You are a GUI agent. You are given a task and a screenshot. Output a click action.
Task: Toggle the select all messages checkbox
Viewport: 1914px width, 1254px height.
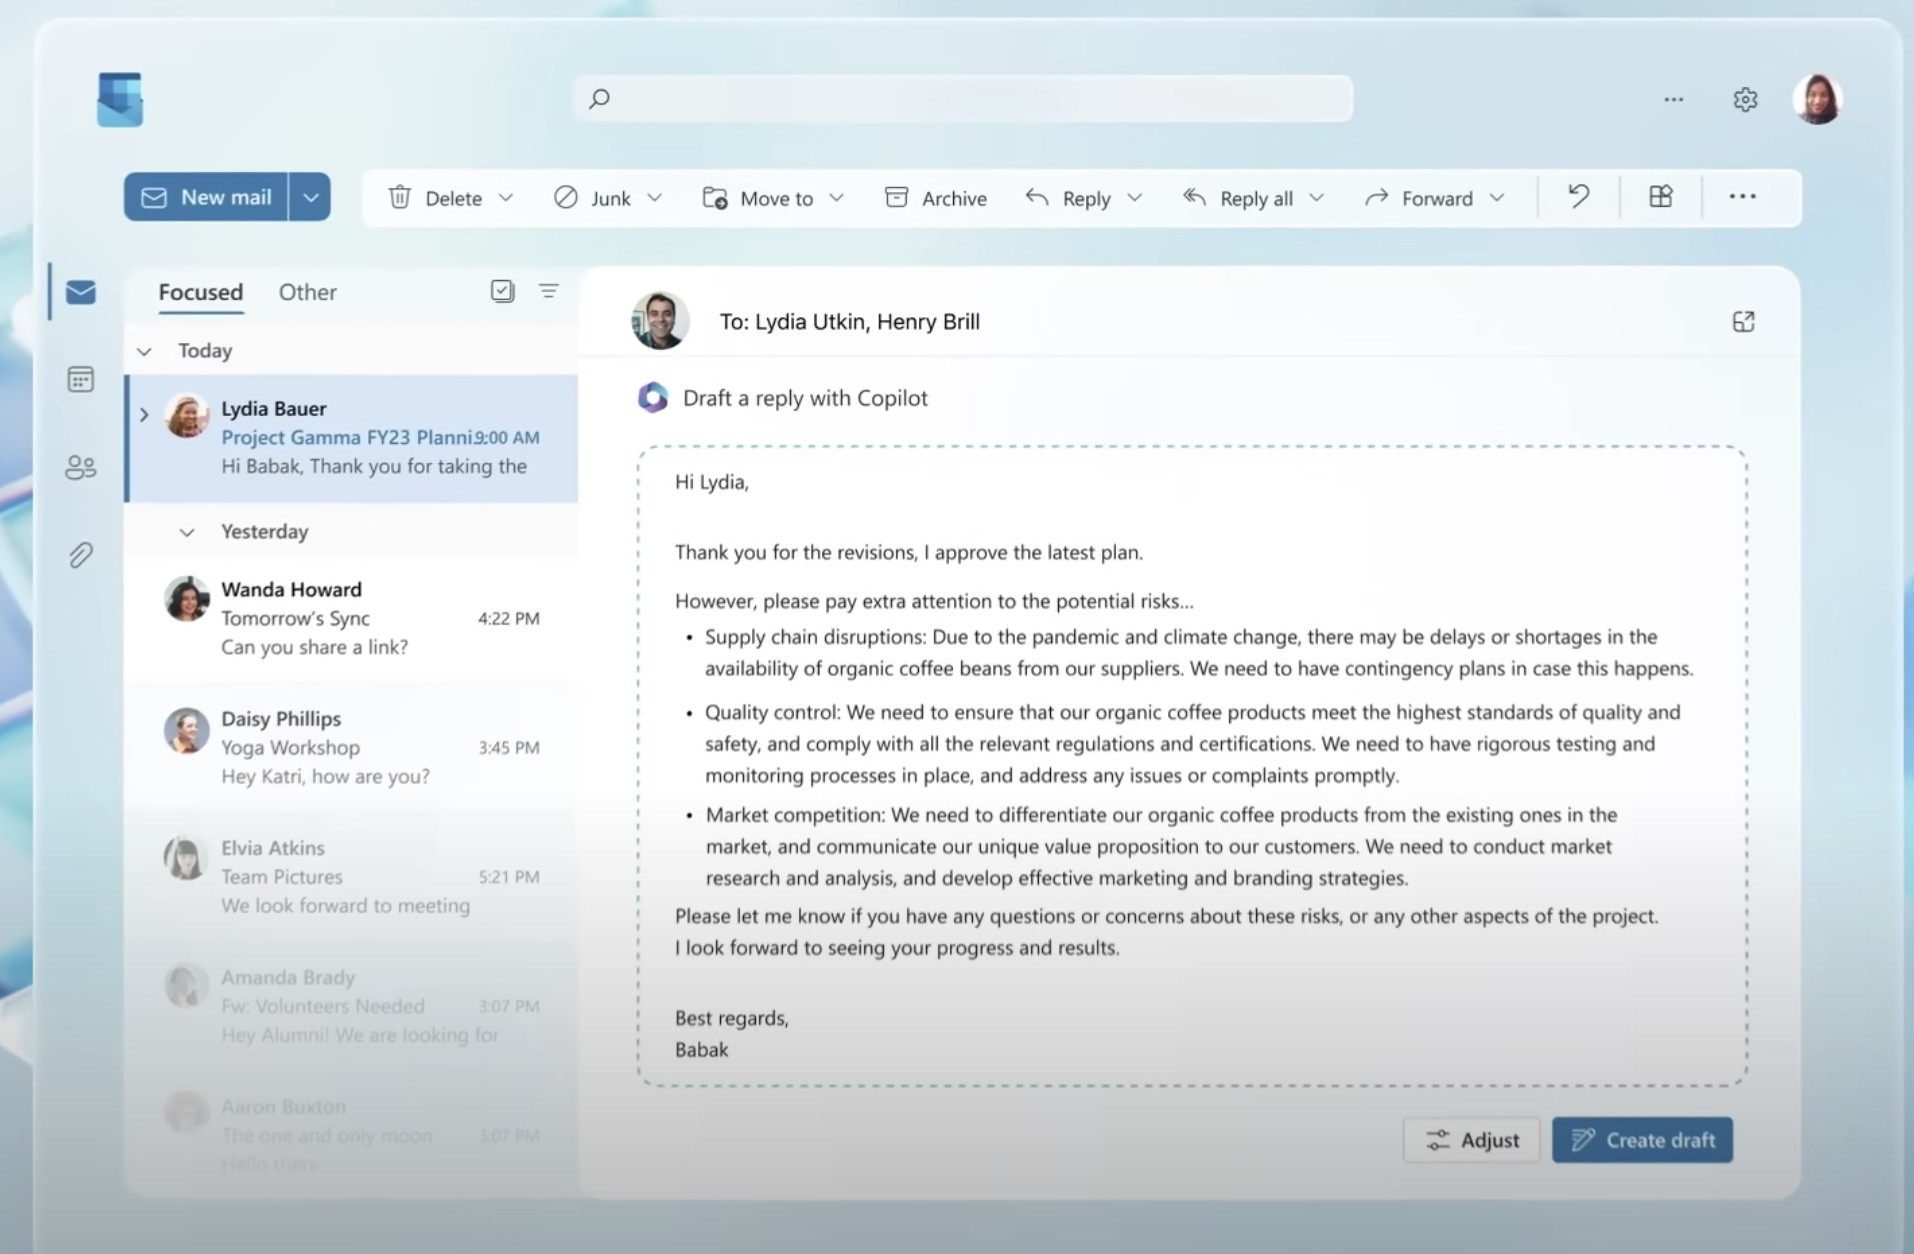coord(502,291)
